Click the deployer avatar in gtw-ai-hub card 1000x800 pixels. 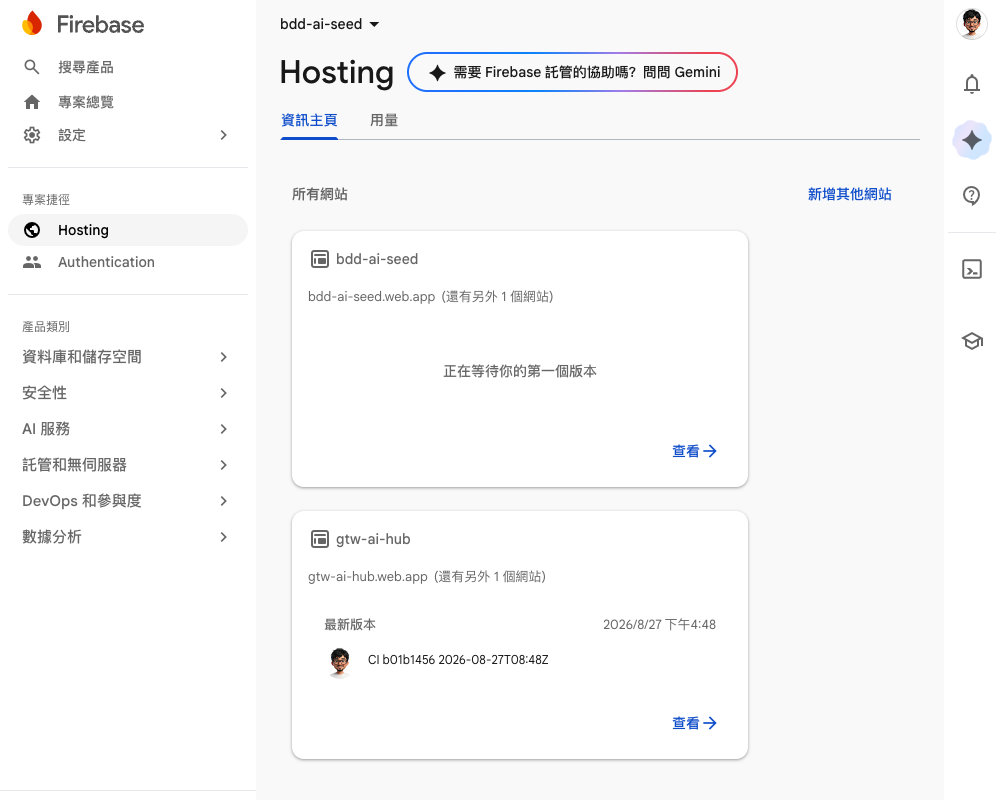tap(340, 662)
